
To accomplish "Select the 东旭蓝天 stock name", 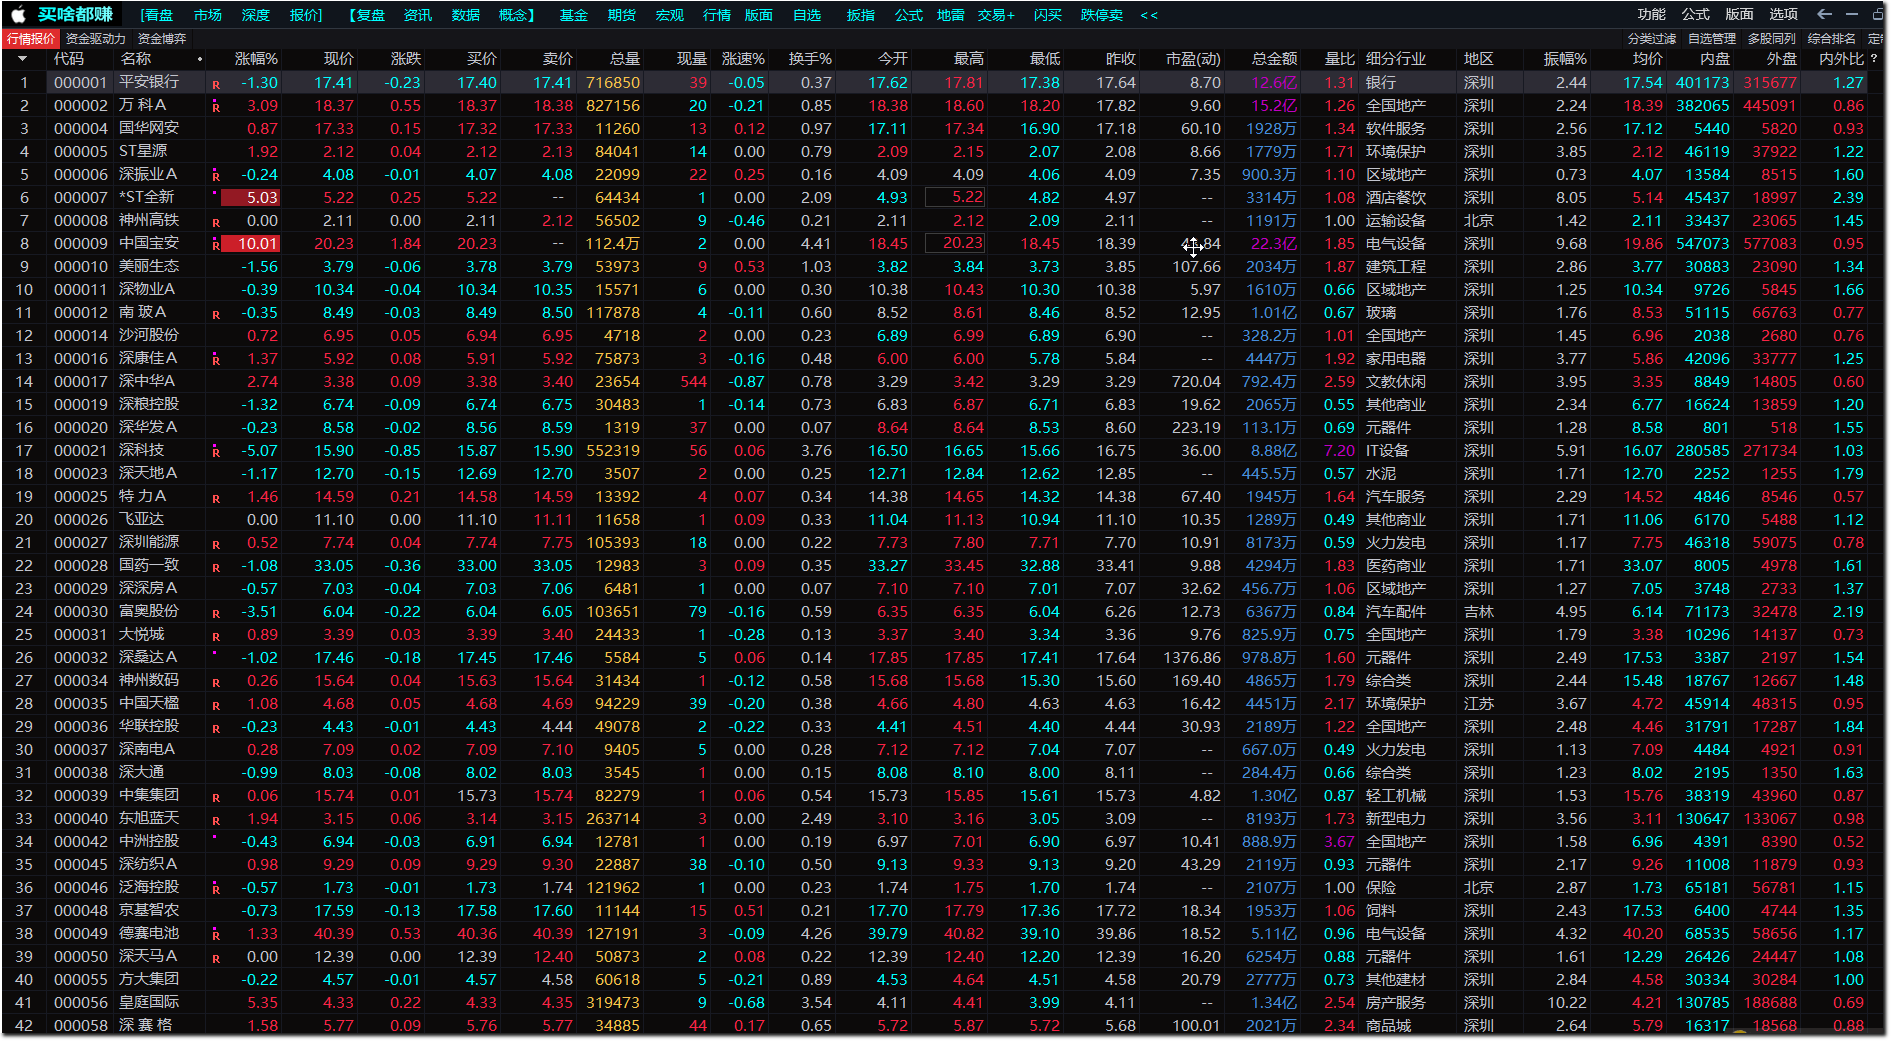I will [x=149, y=818].
